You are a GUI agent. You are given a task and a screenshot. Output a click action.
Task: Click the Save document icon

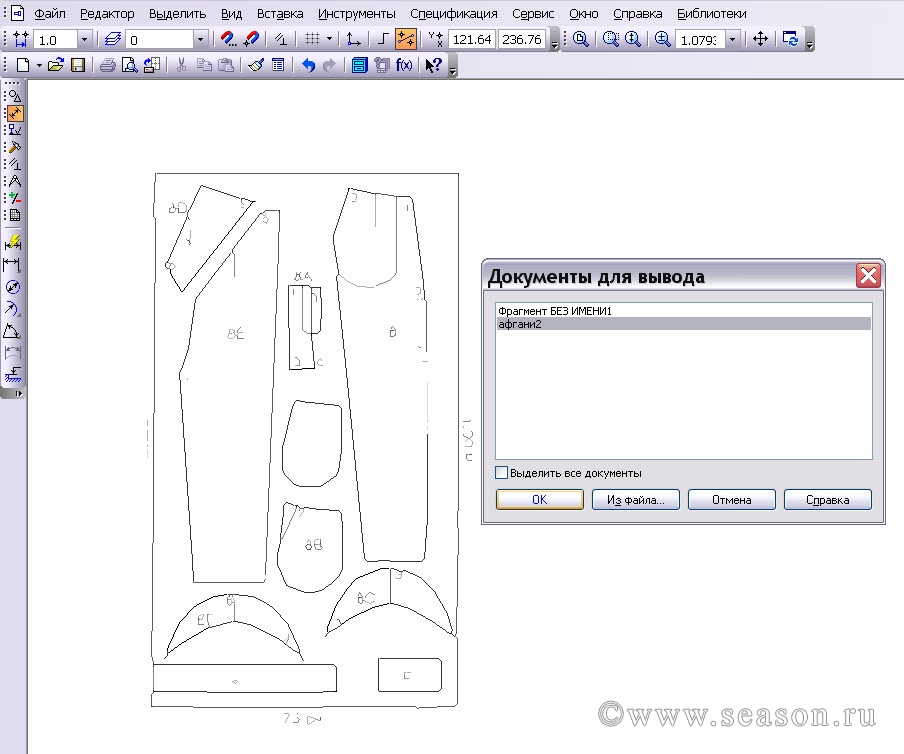(77, 66)
